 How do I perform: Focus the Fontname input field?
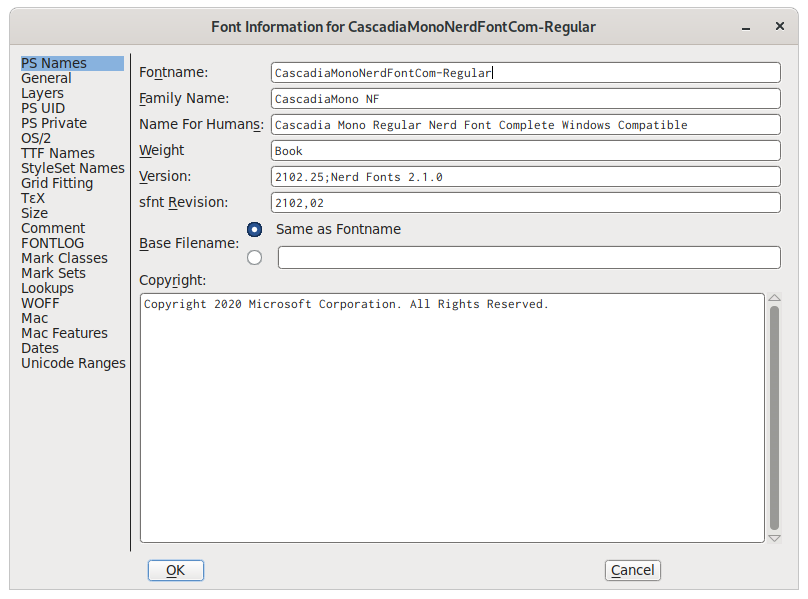click(526, 73)
